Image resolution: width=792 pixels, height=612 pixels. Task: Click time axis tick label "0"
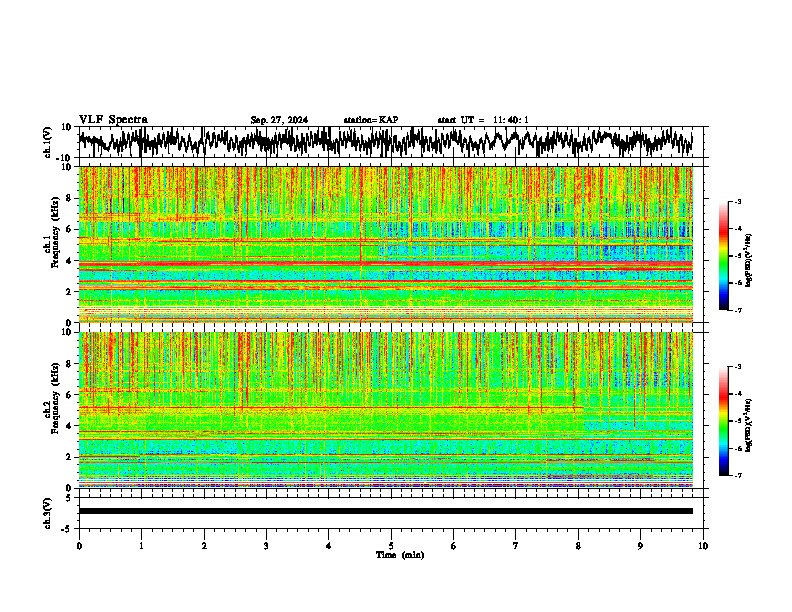pyautogui.click(x=79, y=546)
